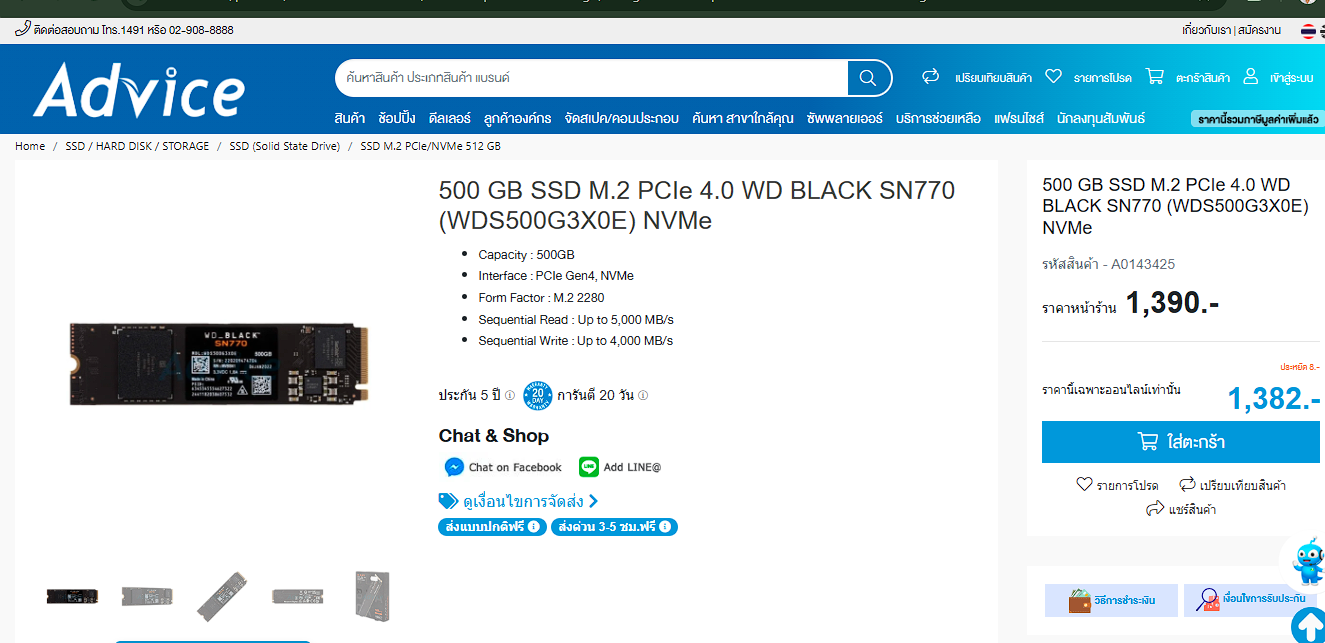Click inside the product search field
Viewport: 1325px width, 643px height.
(x=592, y=78)
